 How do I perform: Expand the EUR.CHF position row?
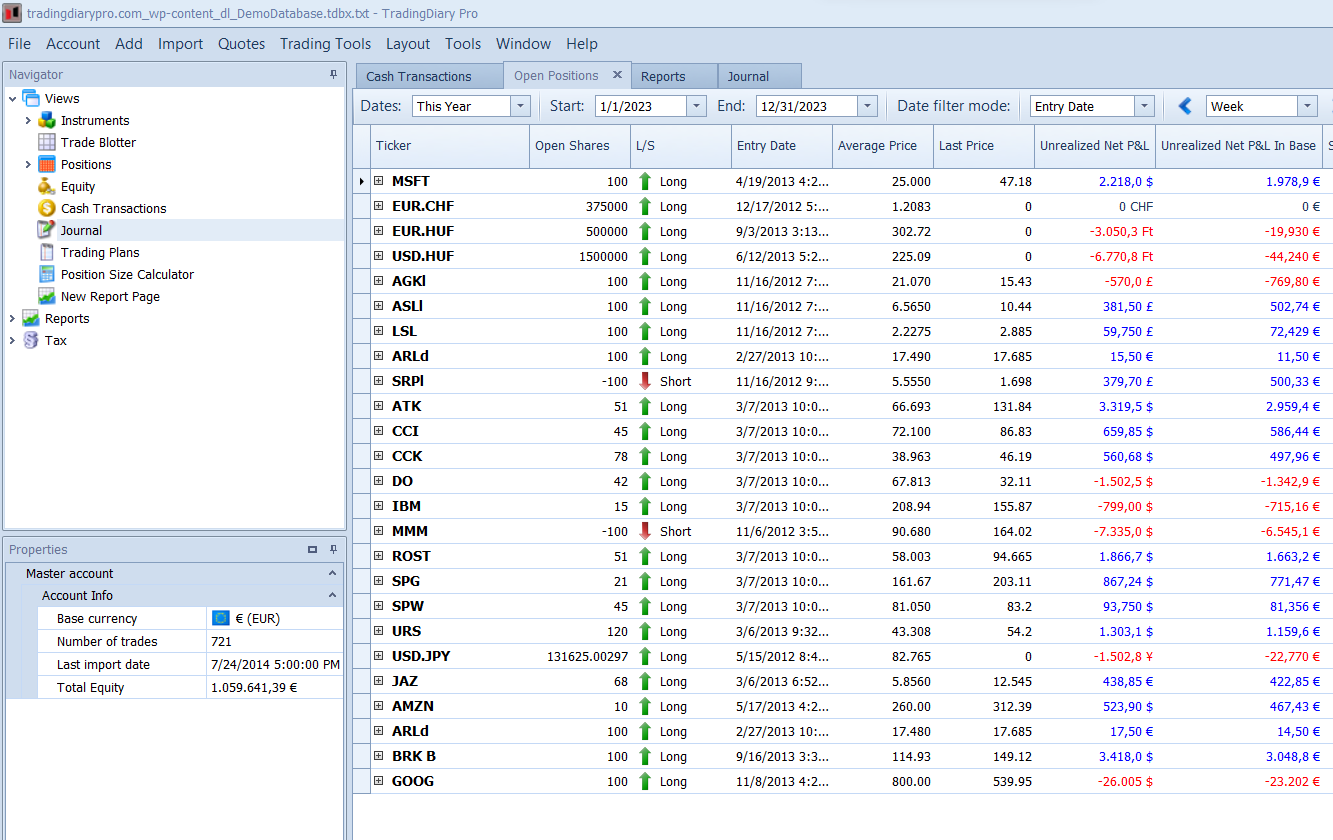(379, 206)
